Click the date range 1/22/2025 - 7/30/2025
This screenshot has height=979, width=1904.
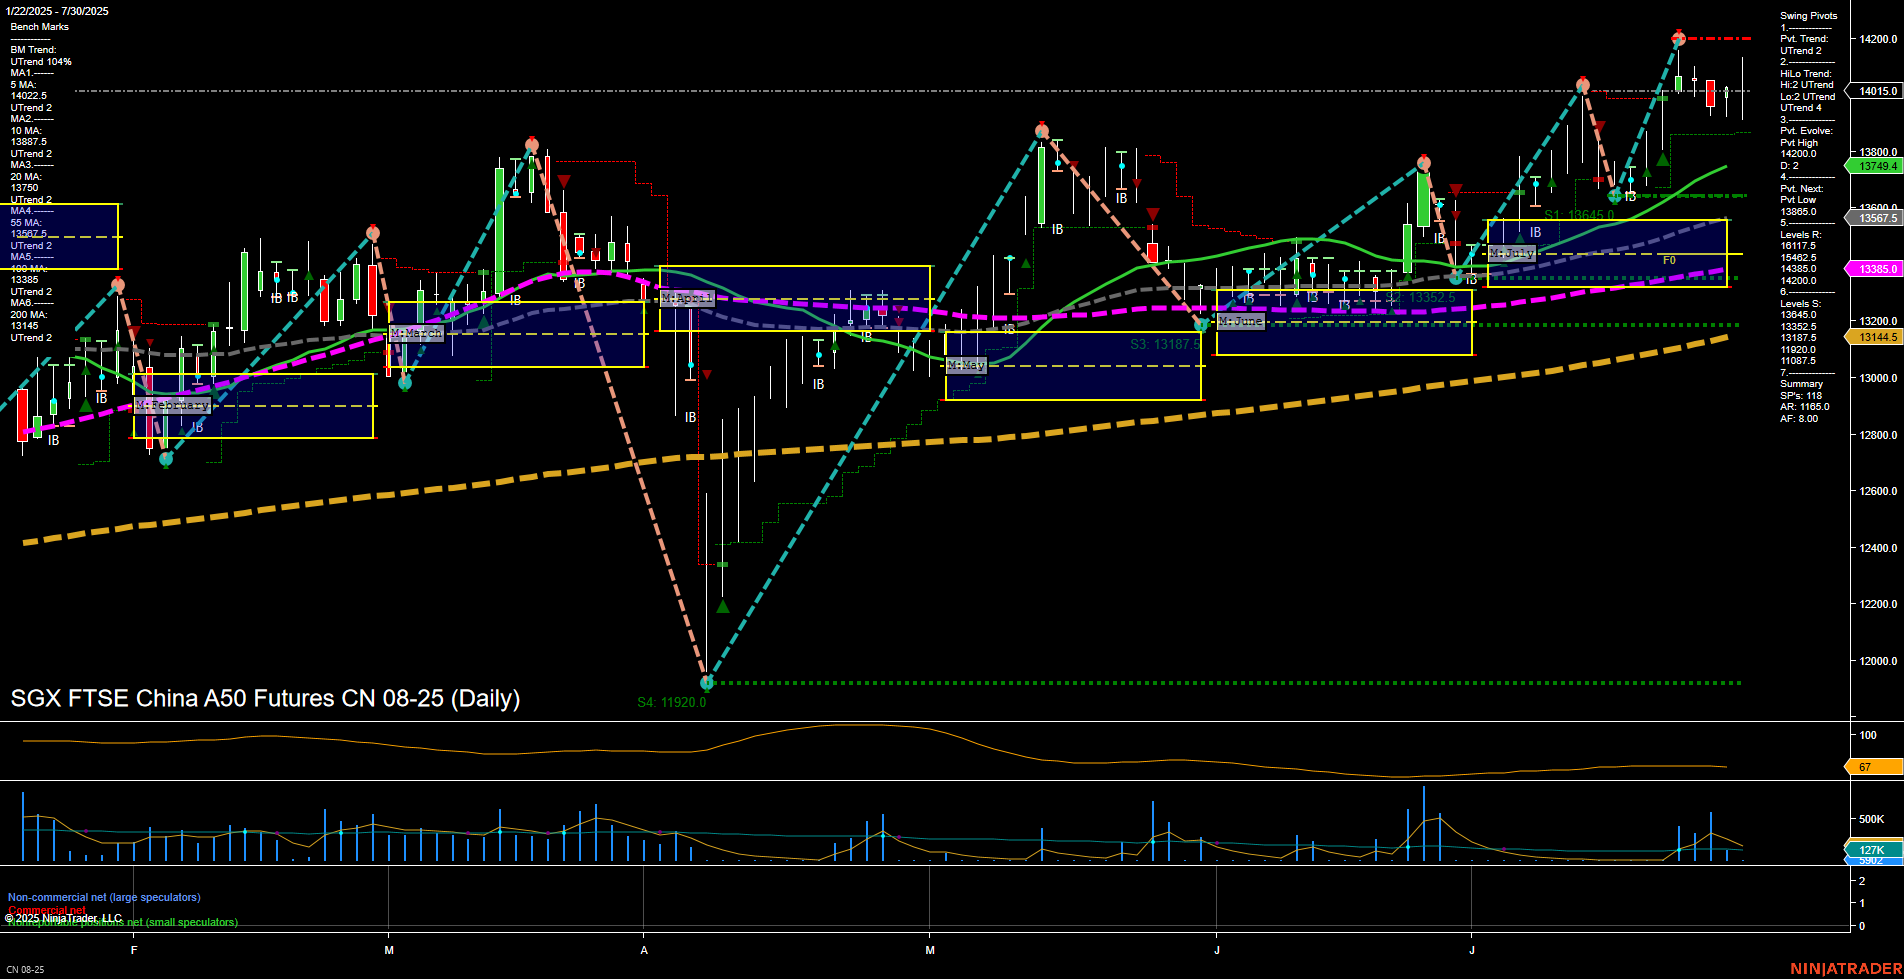58,11
